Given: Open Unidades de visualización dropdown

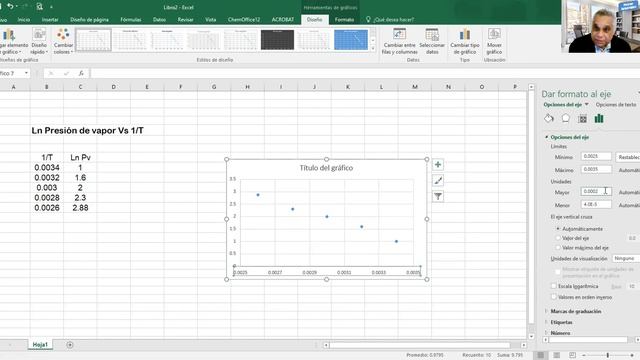Looking at the screenshot, I should [x=626, y=258].
